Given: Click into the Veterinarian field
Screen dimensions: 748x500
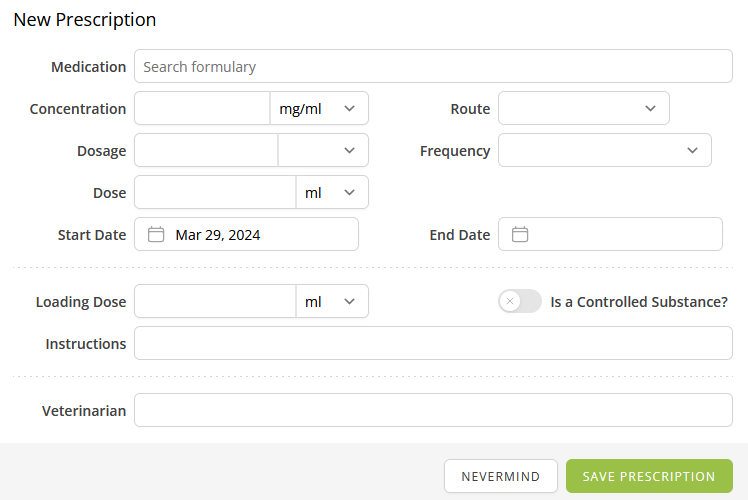Looking at the screenshot, I should pos(433,410).
